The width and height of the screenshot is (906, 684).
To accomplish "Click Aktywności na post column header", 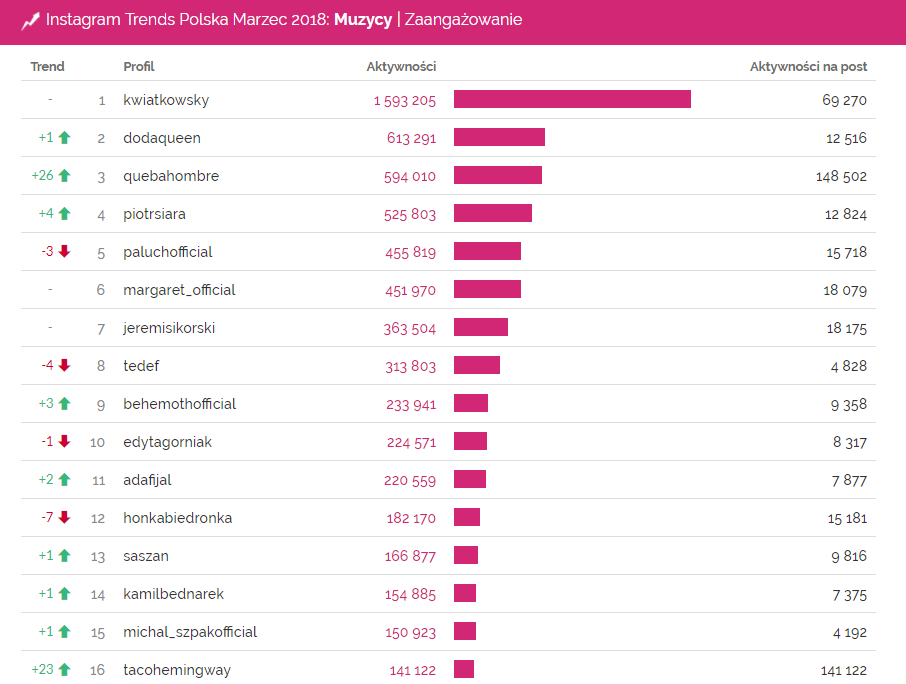I will click(808, 67).
